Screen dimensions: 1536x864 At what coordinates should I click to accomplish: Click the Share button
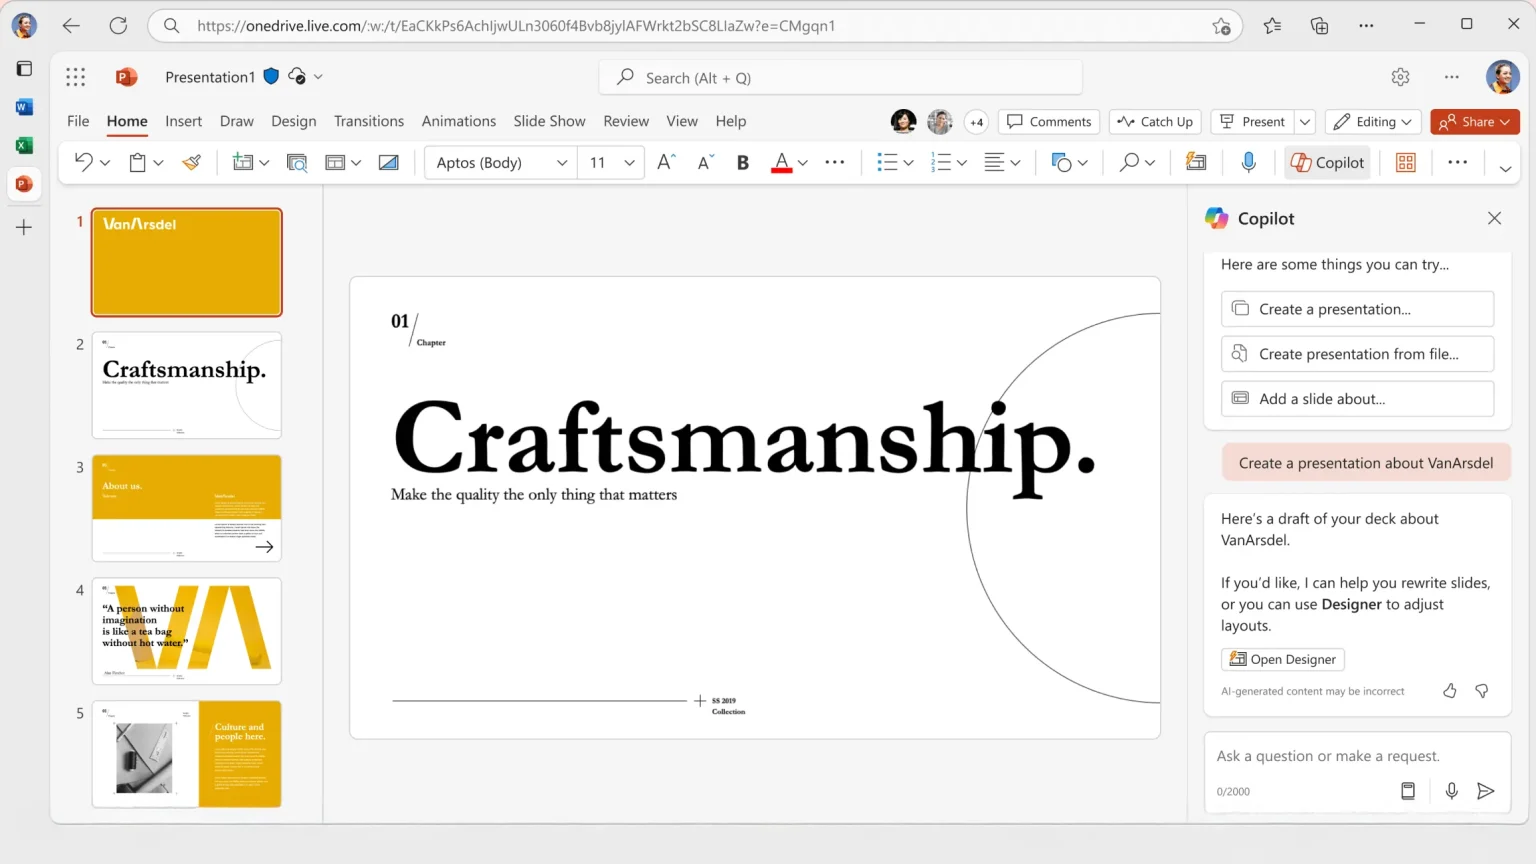[x=1475, y=122]
